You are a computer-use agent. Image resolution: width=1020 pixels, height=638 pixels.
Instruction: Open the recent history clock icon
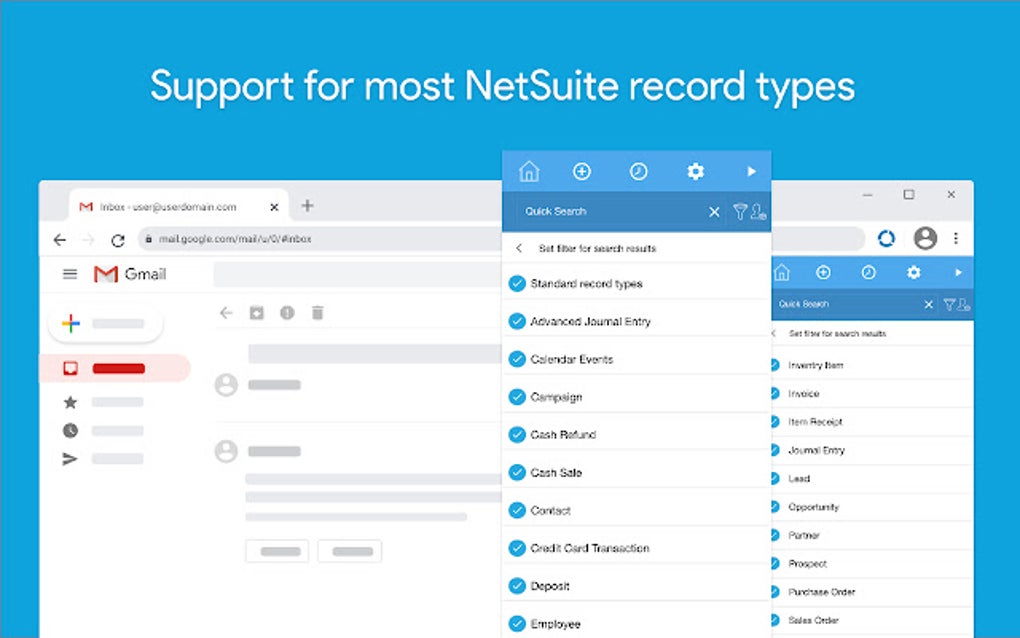tap(638, 171)
